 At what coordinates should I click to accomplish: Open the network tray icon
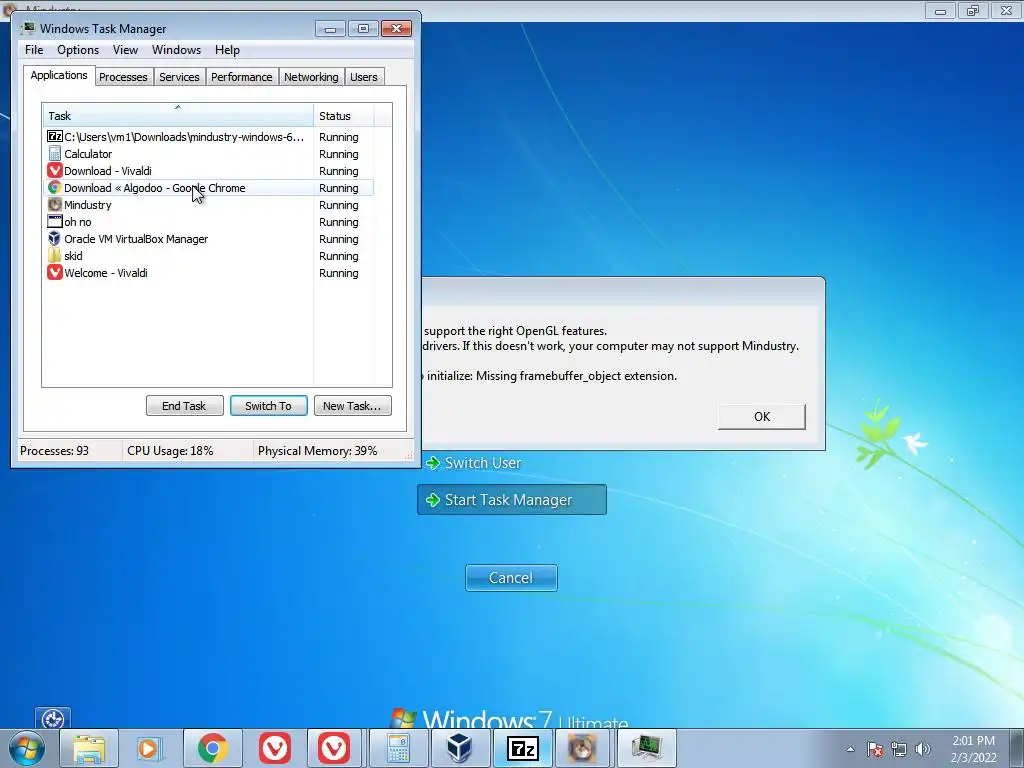(899, 750)
